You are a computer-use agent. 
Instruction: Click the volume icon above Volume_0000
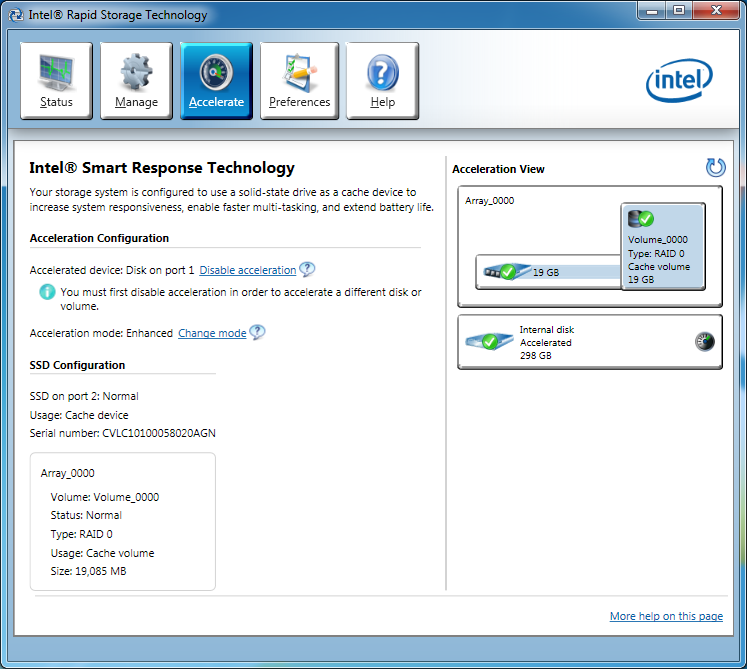[640, 219]
